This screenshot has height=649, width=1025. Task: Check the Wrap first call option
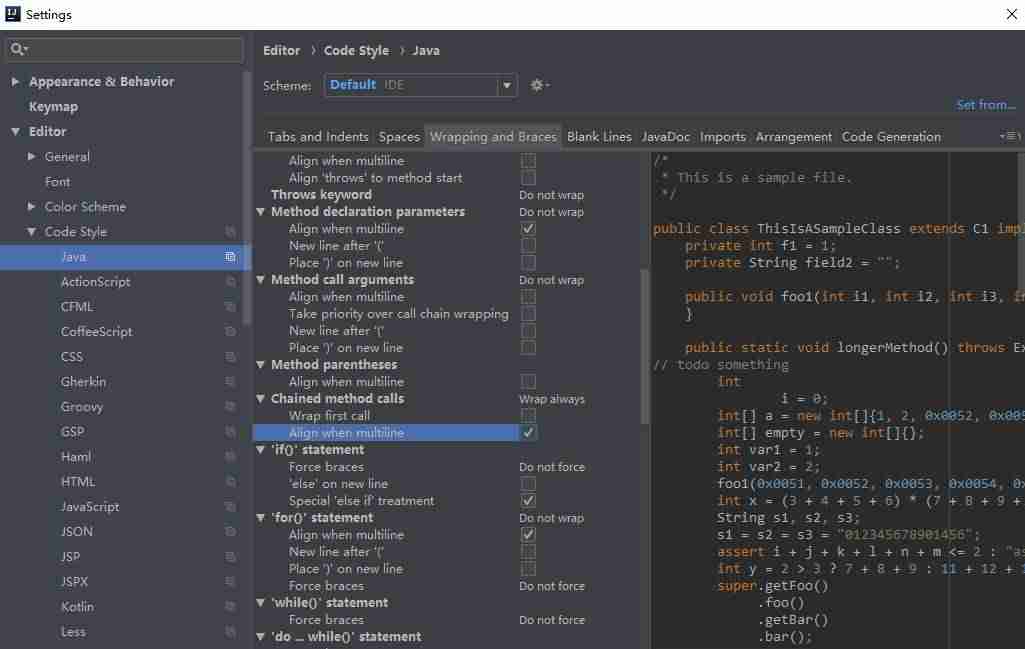point(528,416)
